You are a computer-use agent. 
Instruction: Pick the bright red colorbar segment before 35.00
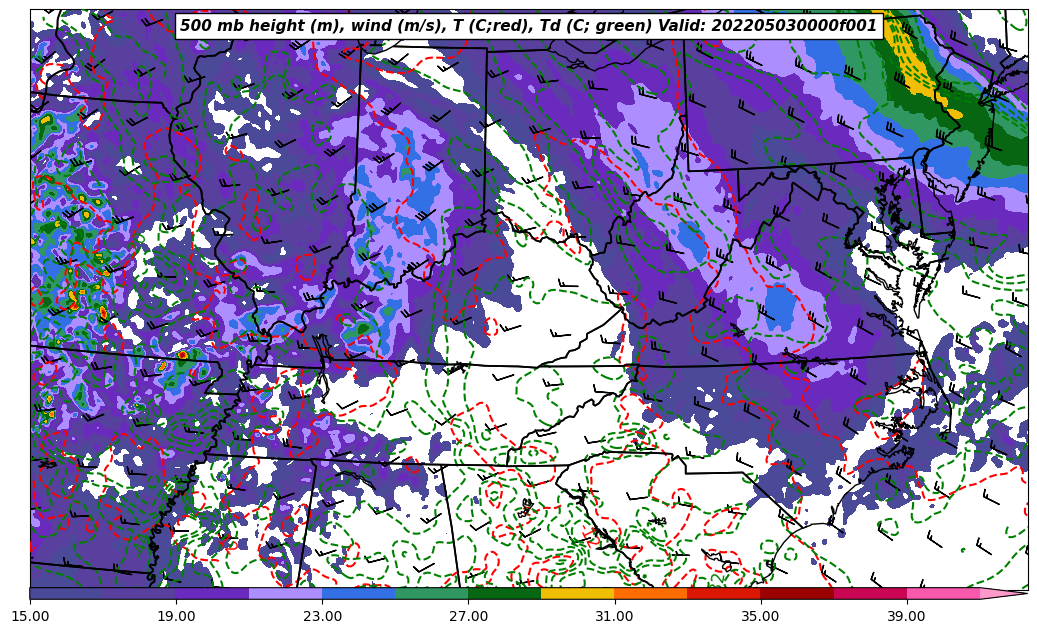pos(723,593)
